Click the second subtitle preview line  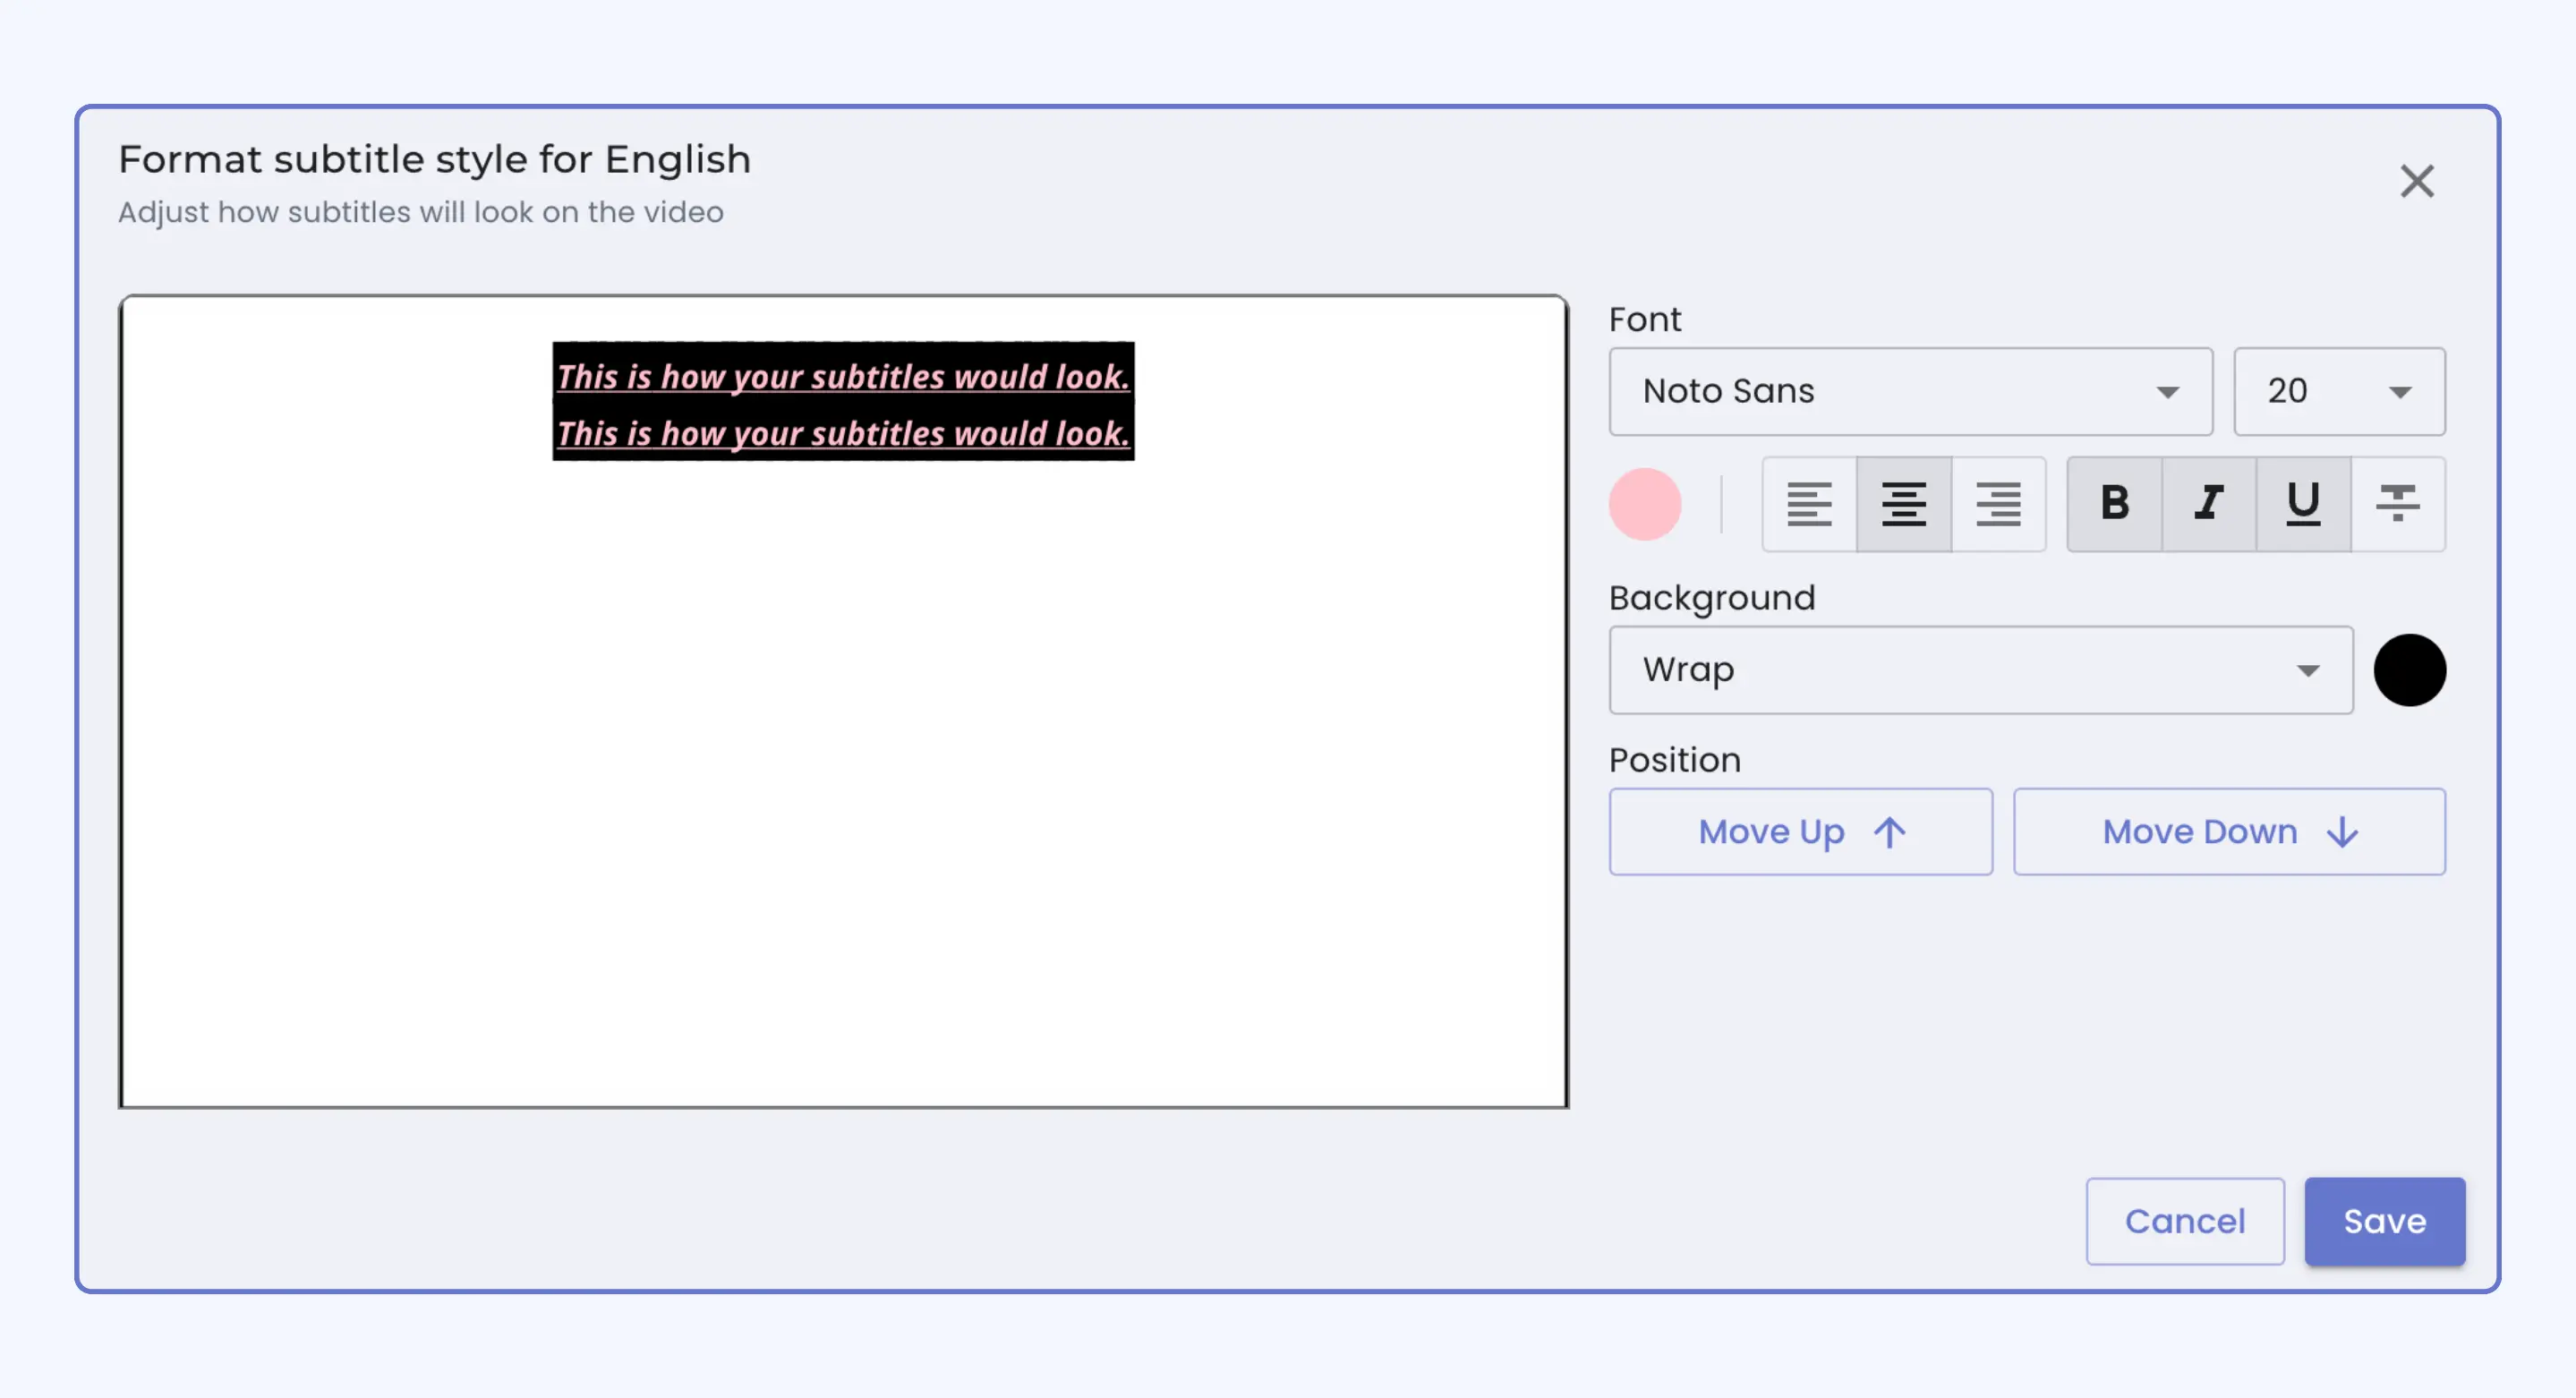coord(843,433)
